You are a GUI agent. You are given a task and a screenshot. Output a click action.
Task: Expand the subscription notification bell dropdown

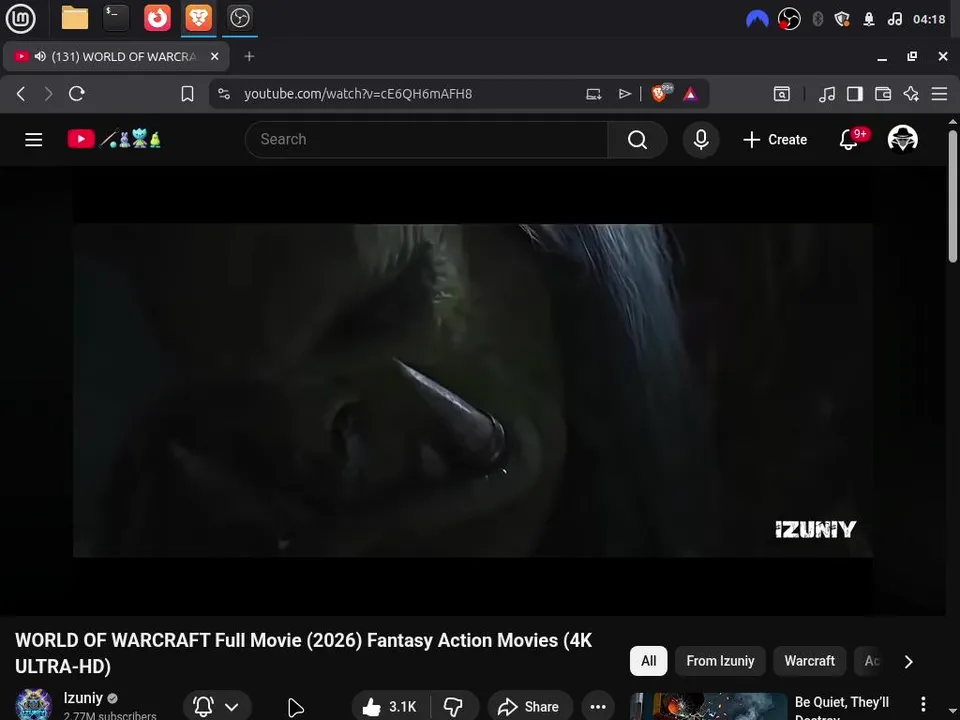tap(217, 707)
